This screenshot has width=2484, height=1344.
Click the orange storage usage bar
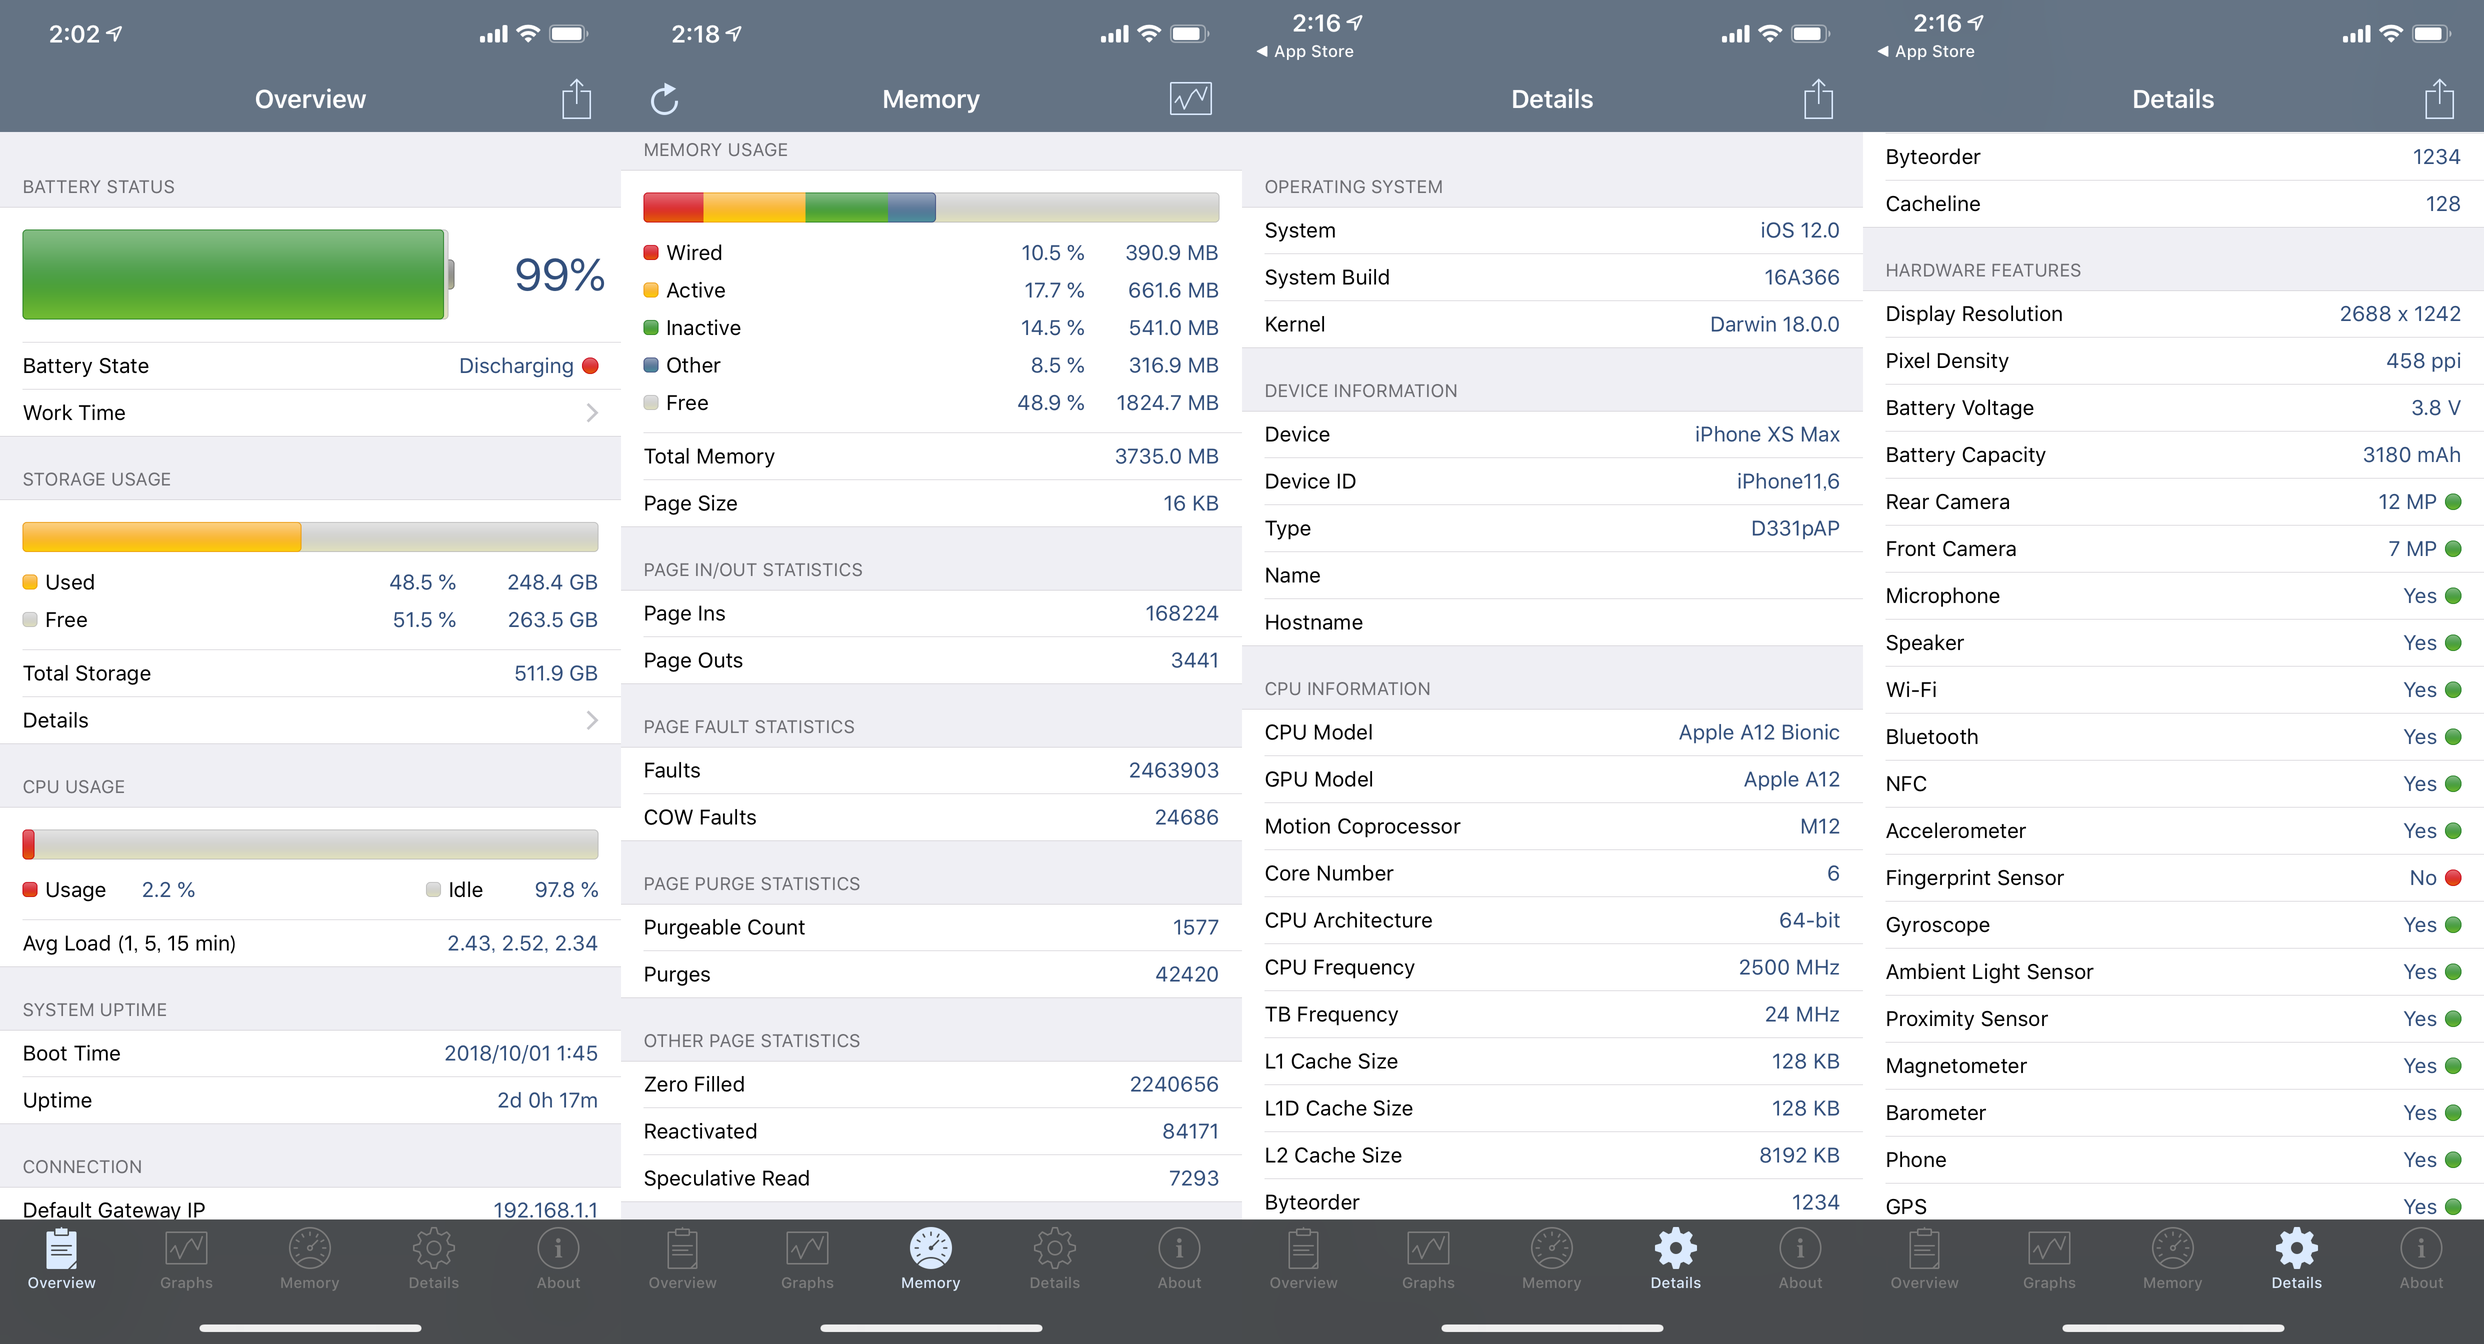click(x=162, y=537)
